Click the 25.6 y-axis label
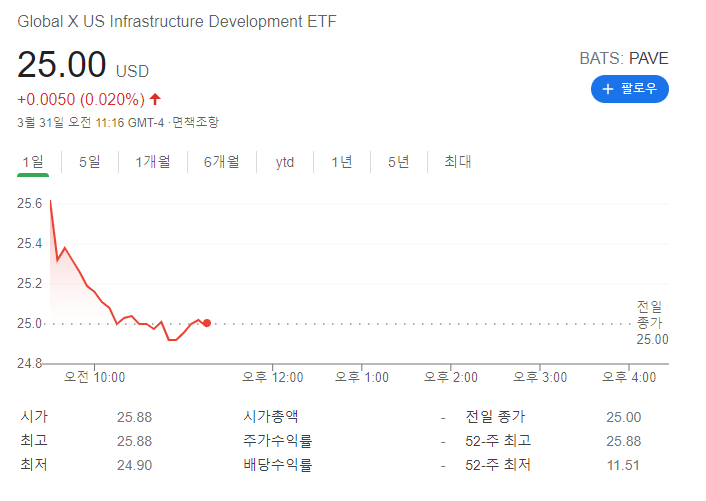 [x=29, y=203]
